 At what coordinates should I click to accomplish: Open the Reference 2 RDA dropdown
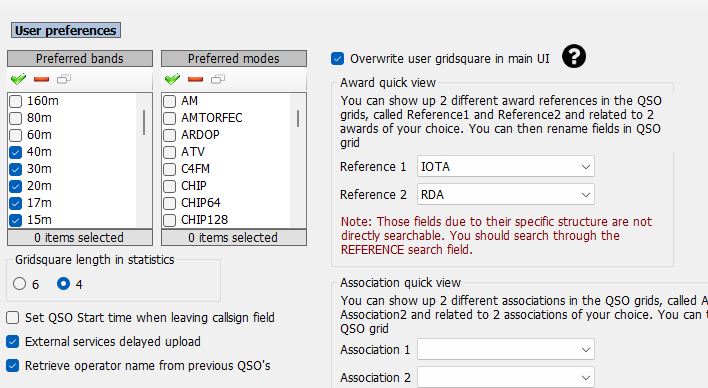[506, 195]
